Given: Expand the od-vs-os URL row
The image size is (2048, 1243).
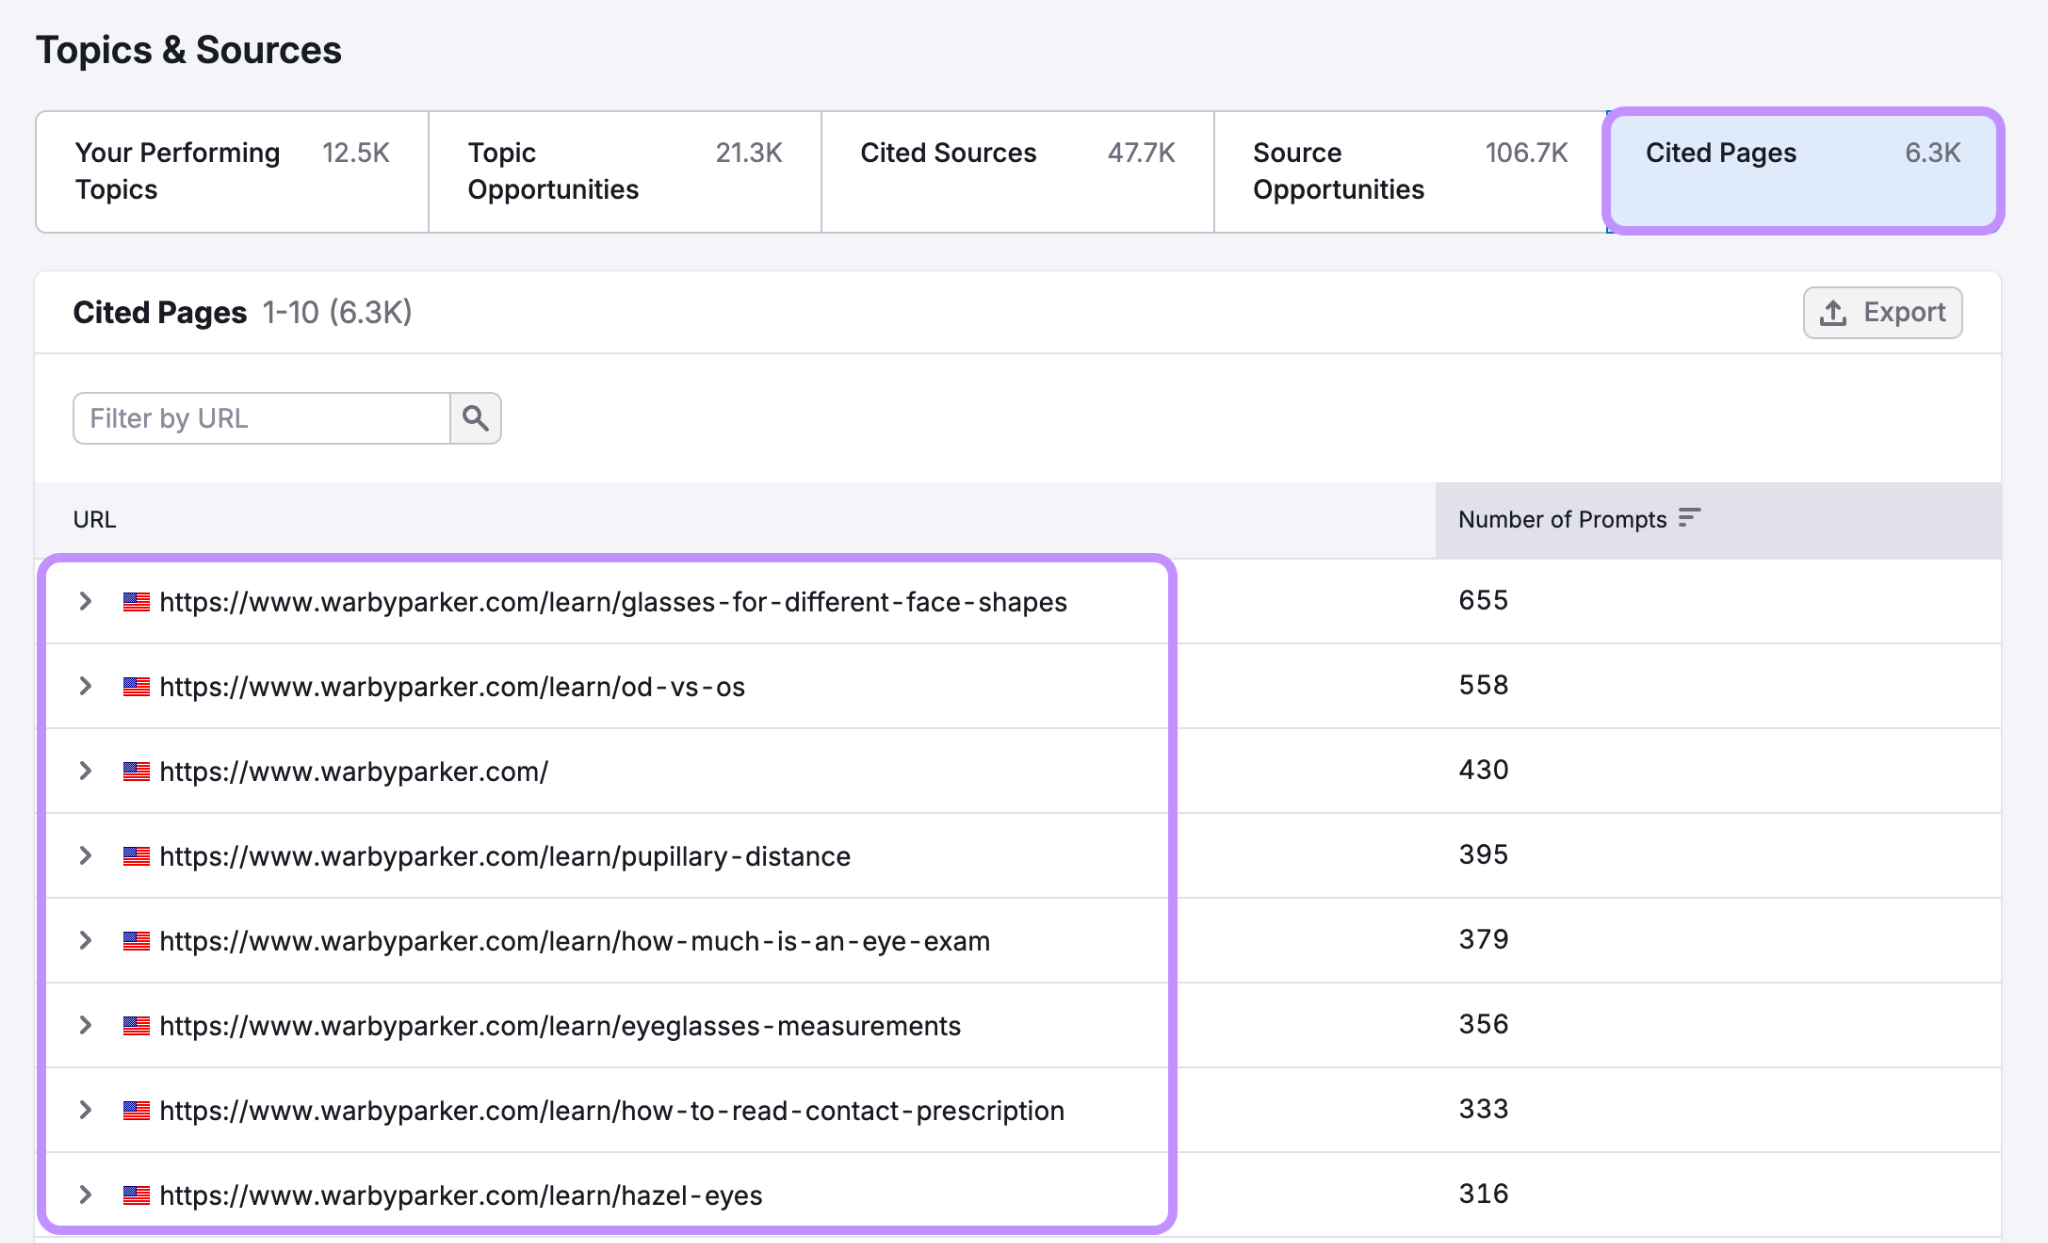Looking at the screenshot, I should (x=86, y=686).
